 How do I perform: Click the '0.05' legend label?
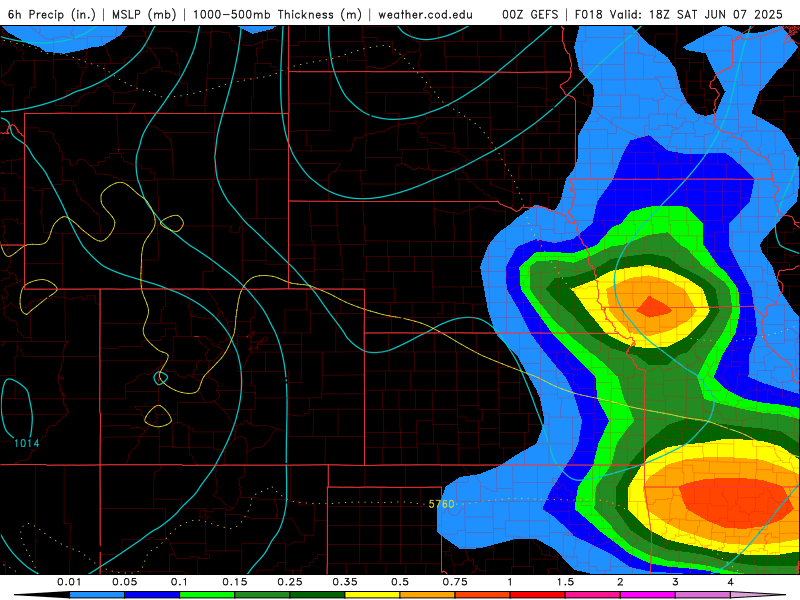coord(124,582)
